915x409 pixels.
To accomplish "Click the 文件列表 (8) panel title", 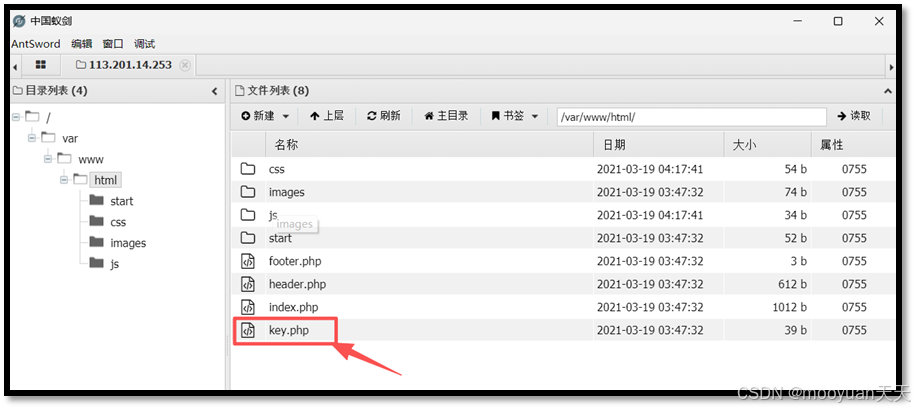I will pyautogui.click(x=278, y=91).
